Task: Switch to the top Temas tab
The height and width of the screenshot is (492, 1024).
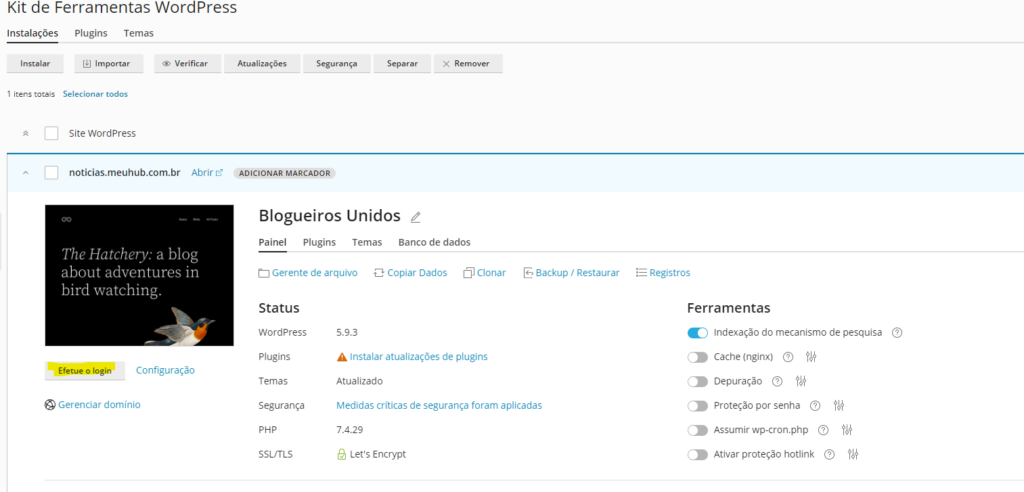Action: click(x=138, y=33)
